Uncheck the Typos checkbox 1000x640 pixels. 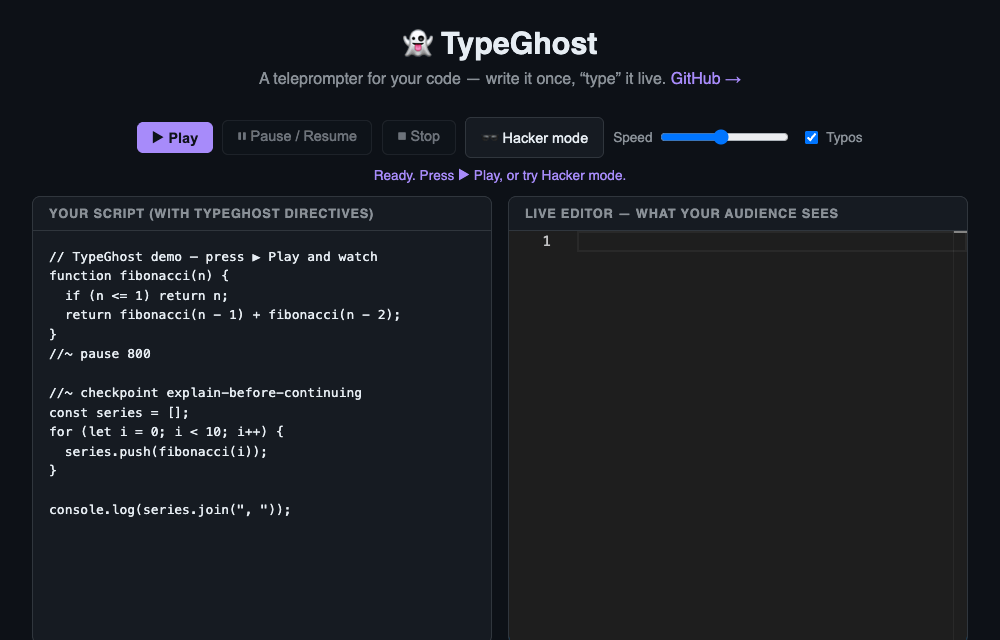(x=811, y=138)
